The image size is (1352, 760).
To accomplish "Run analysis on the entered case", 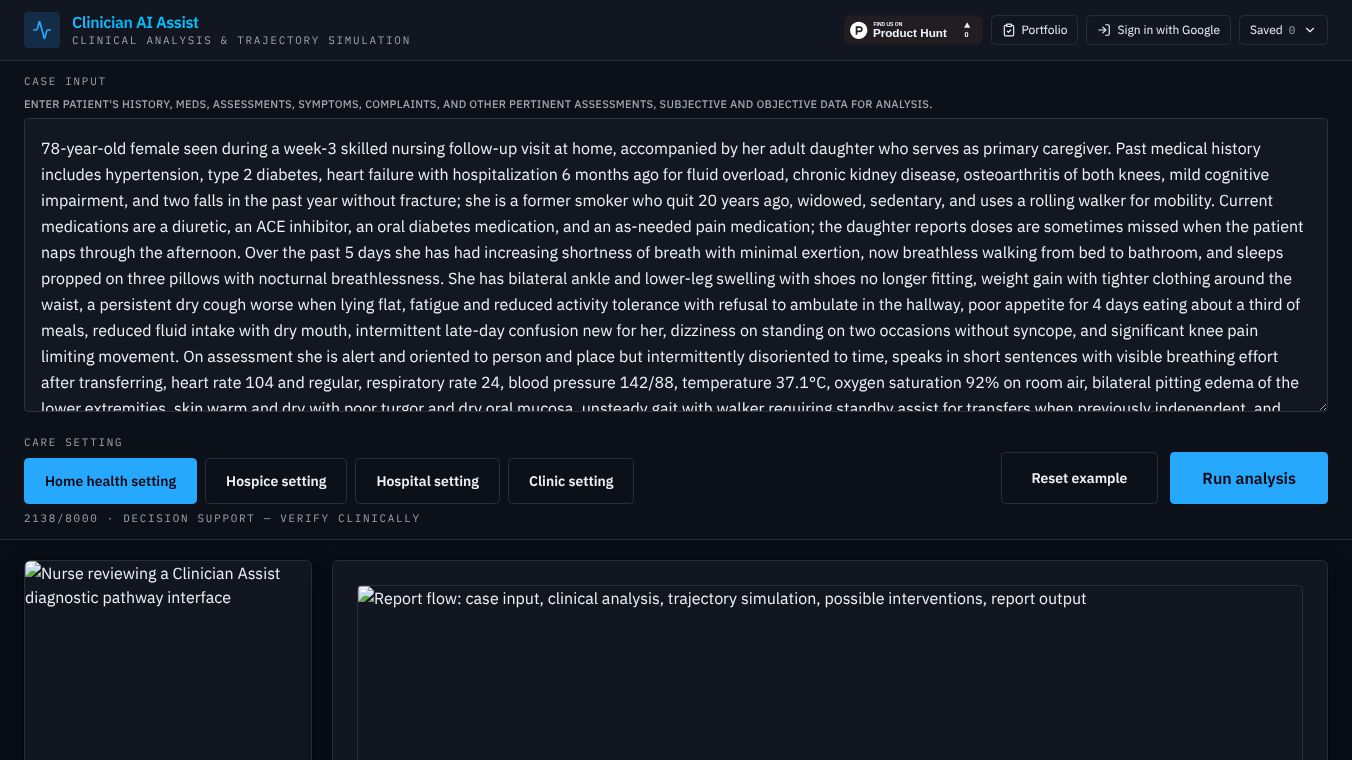I will click(x=1248, y=478).
